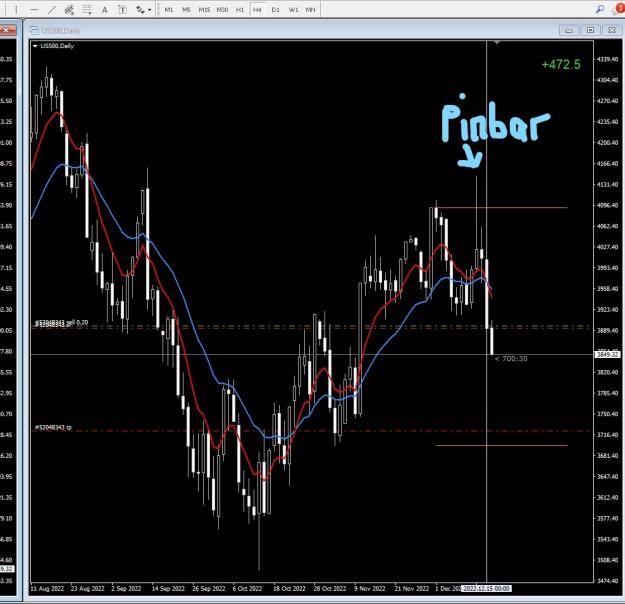The image size is (625, 604).
Task: Select the Fibonacci retracement tool
Action: (x=87, y=10)
